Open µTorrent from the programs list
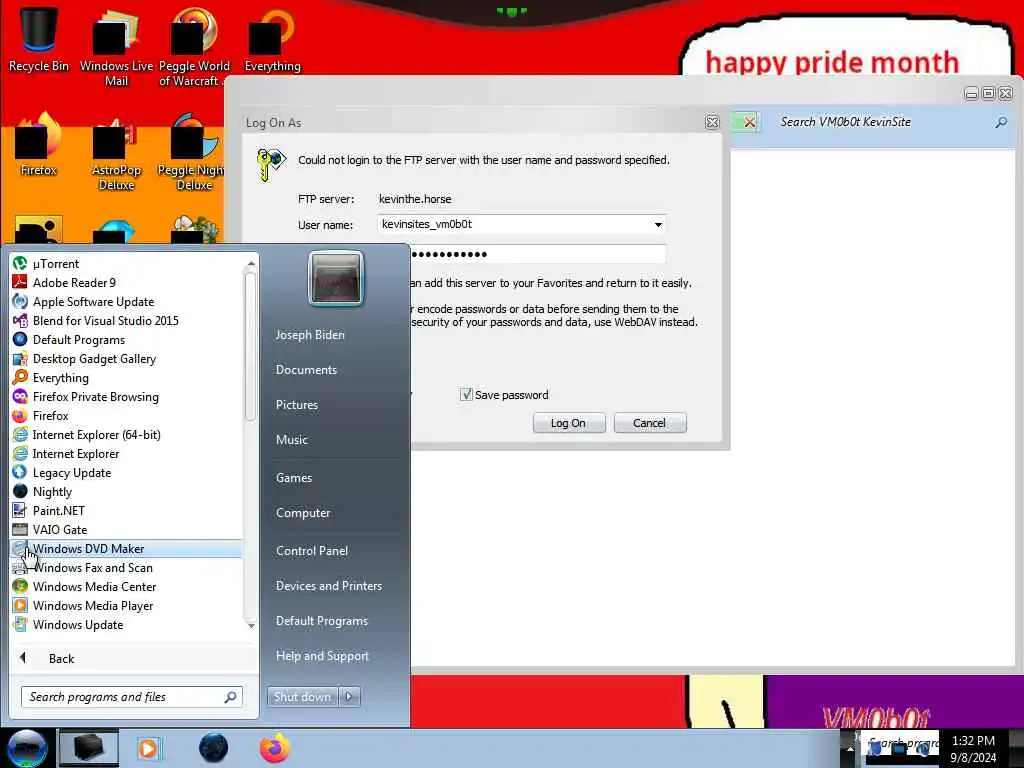This screenshot has height=768, width=1024. coord(126,264)
